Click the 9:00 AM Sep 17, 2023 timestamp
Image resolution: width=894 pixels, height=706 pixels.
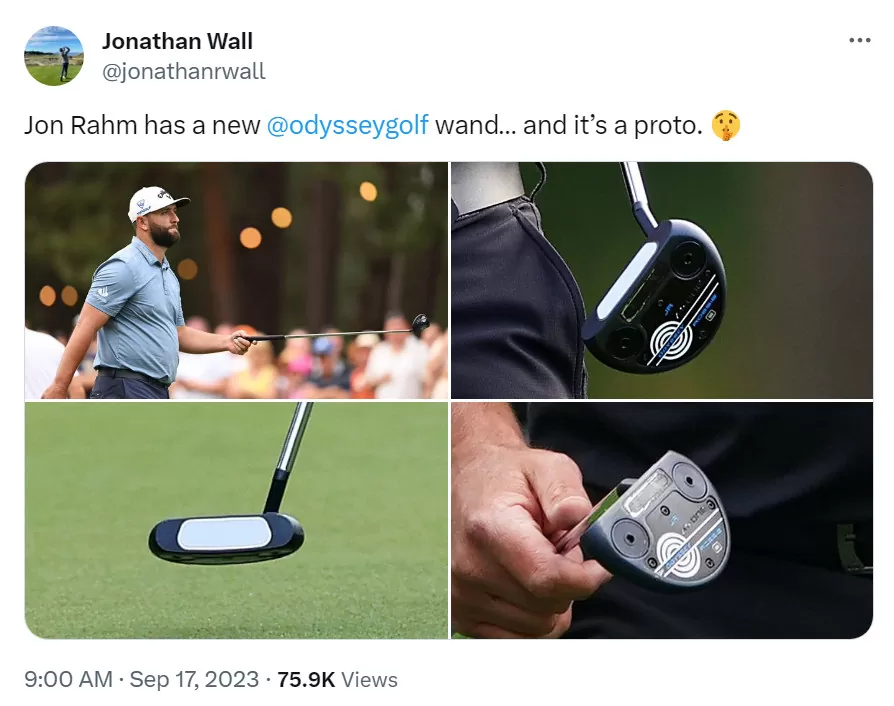click(141, 680)
